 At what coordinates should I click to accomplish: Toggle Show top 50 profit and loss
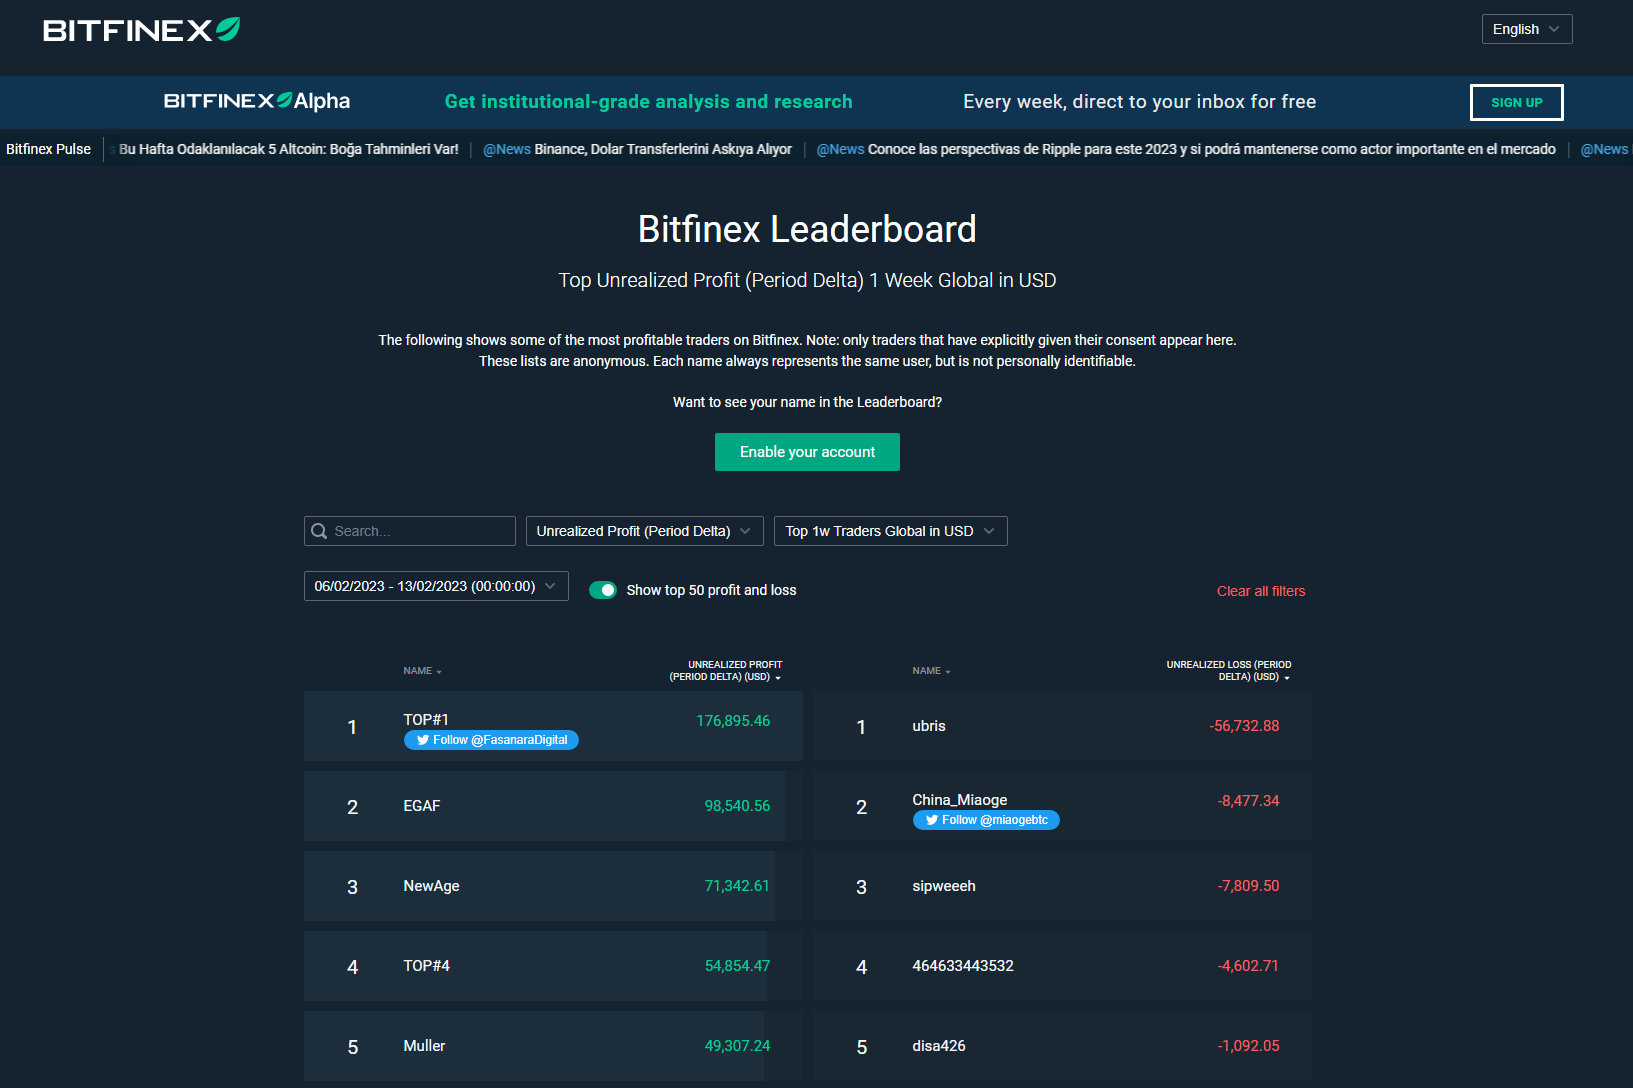[603, 590]
